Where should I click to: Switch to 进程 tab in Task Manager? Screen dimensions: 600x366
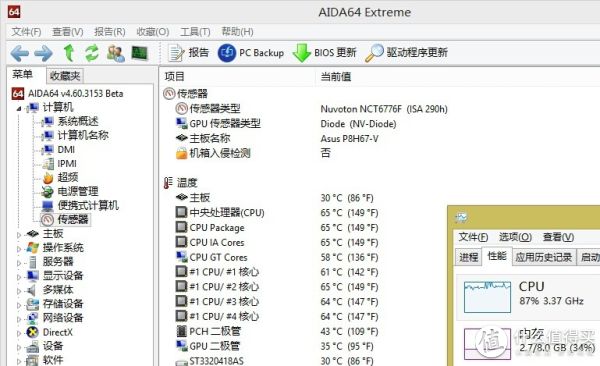(x=469, y=257)
